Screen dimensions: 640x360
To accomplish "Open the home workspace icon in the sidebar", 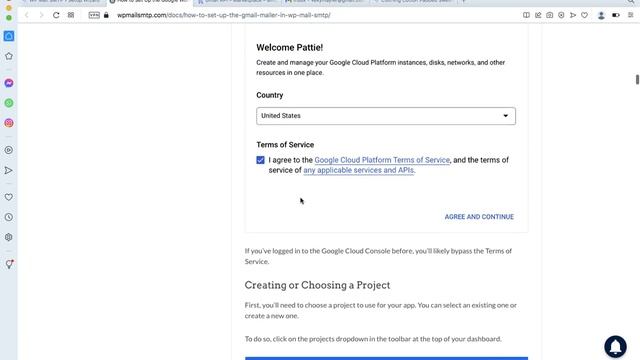I will [x=9, y=36].
